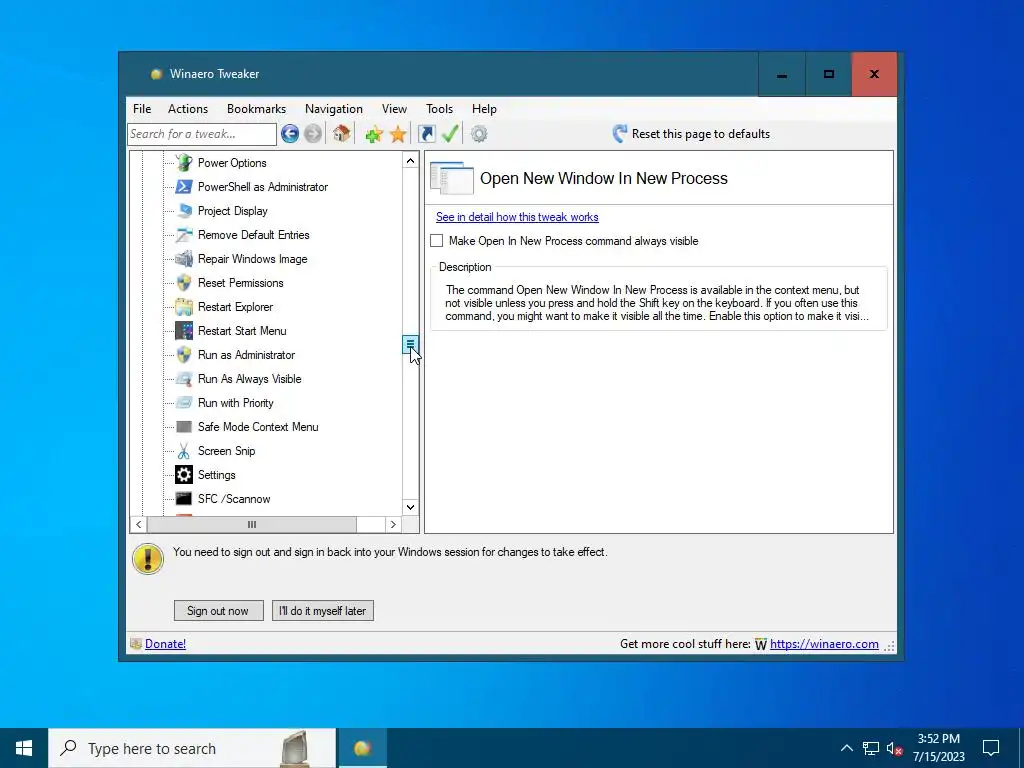Click the horizontal scrollbar right arrow
Image resolution: width=1024 pixels, height=768 pixels.
pyautogui.click(x=393, y=524)
